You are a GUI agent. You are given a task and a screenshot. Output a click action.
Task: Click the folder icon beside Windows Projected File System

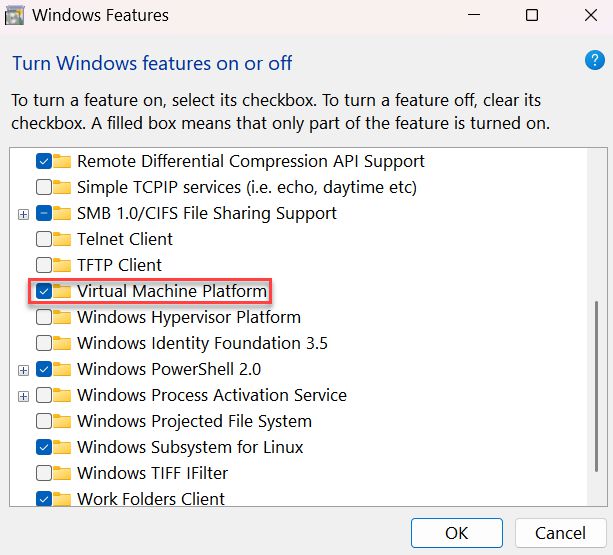pos(63,421)
